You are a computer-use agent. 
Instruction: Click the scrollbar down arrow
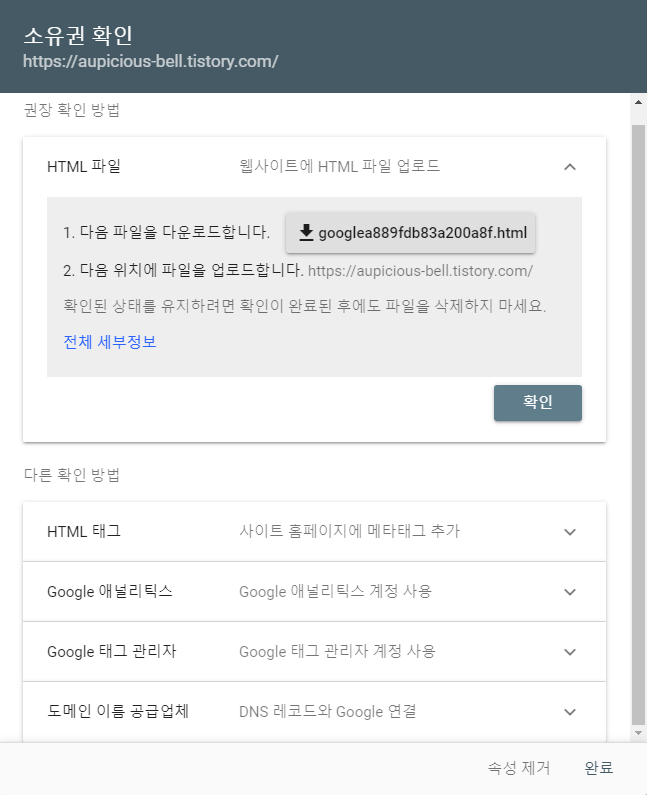(638, 733)
